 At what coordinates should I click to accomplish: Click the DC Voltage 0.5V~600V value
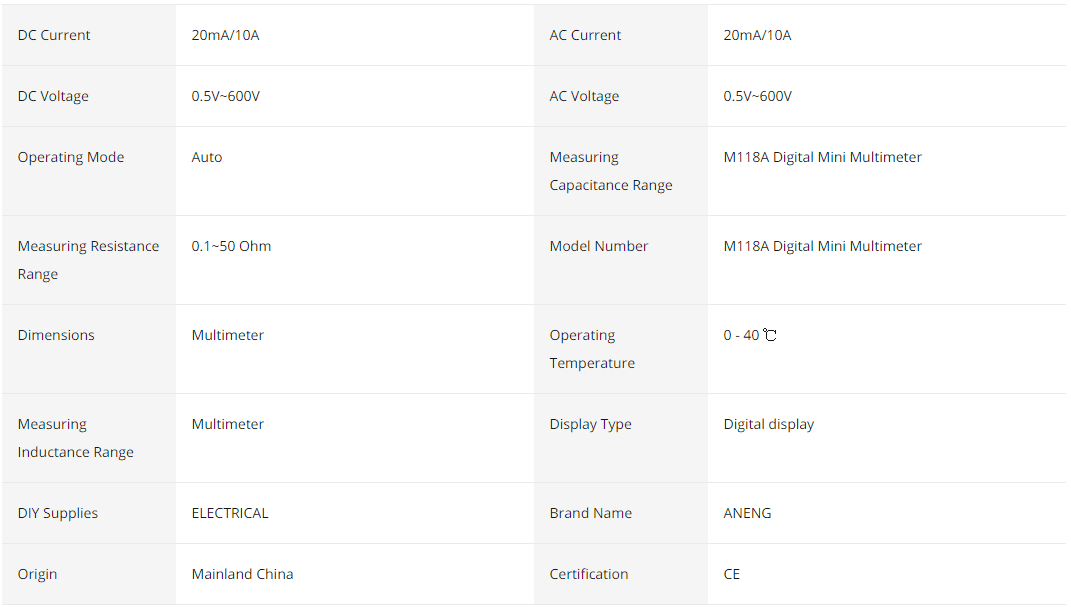click(x=225, y=96)
